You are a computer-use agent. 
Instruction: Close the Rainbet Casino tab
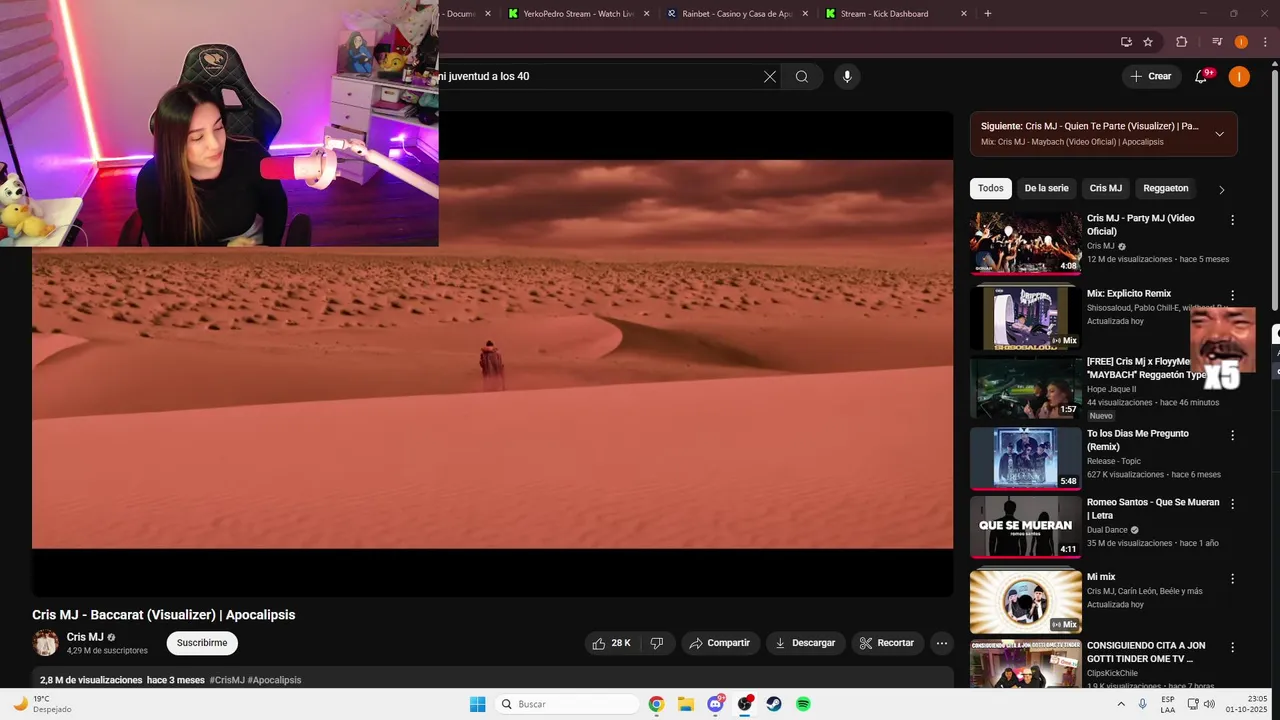[805, 14]
